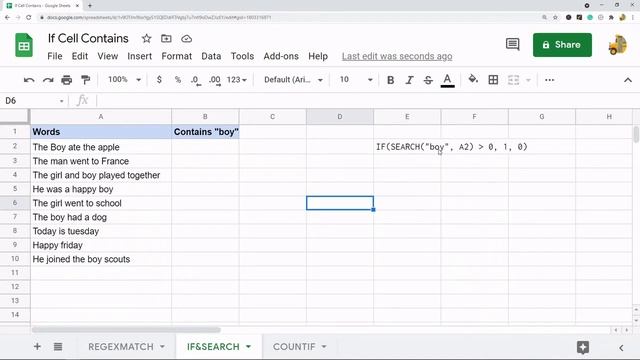Switch to the REGEXMATCH sheet tab

tap(121, 347)
